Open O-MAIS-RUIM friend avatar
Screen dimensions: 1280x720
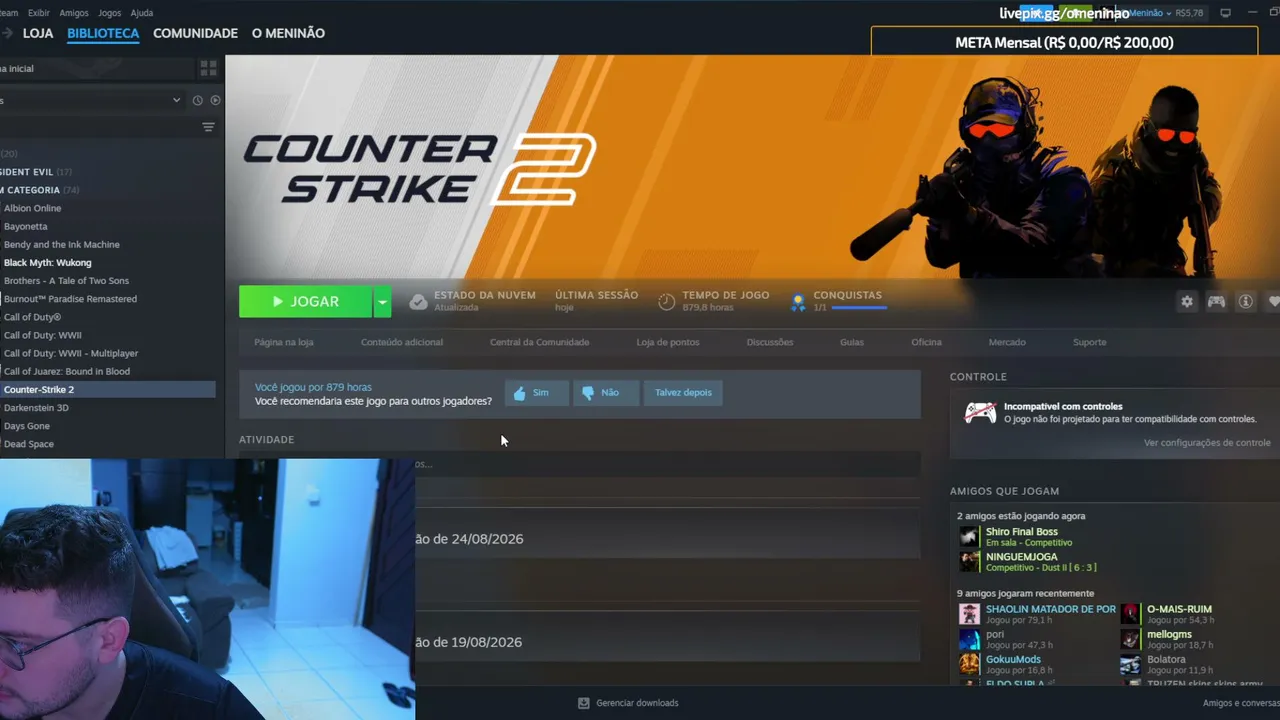click(x=1130, y=614)
